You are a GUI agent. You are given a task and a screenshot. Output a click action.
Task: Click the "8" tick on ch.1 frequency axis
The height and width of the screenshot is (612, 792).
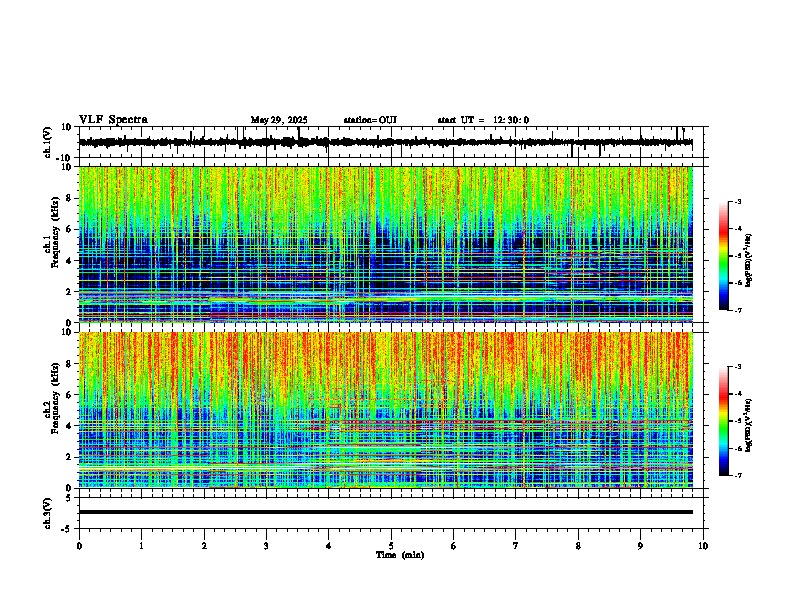click(x=70, y=198)
